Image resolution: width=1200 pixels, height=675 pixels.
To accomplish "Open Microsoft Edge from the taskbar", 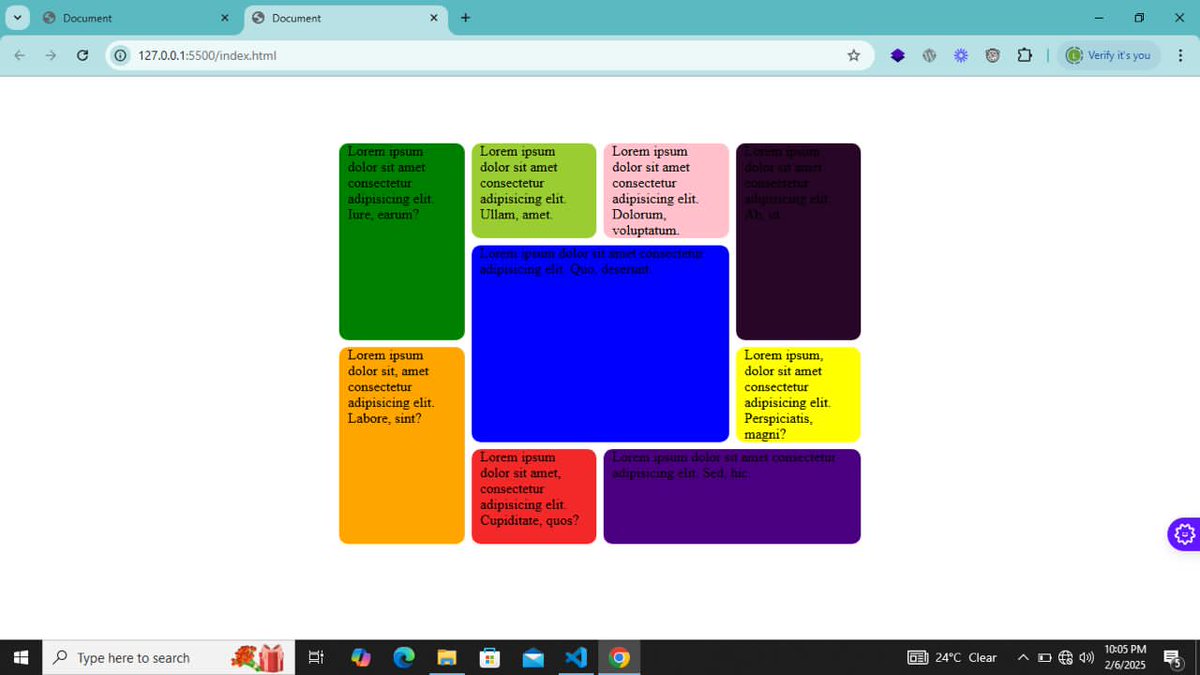I will (x=404, y=657).
